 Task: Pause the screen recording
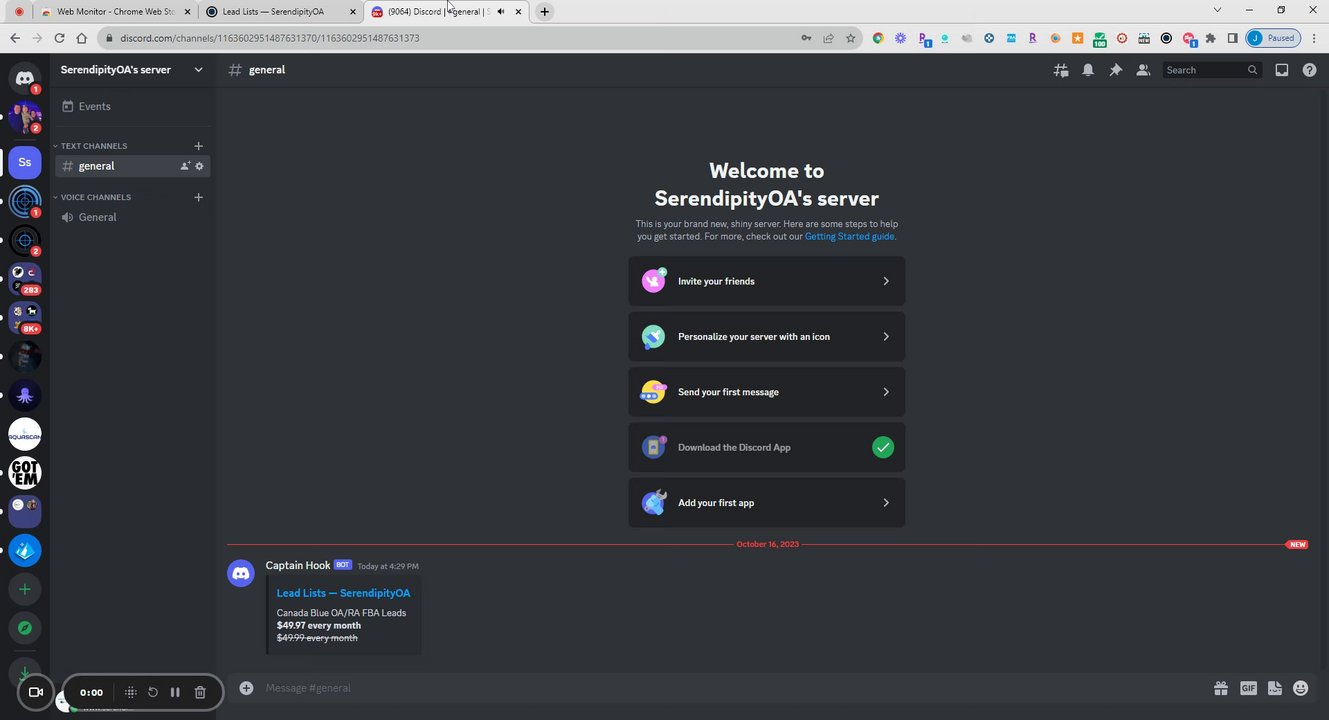tap(175, 692)
